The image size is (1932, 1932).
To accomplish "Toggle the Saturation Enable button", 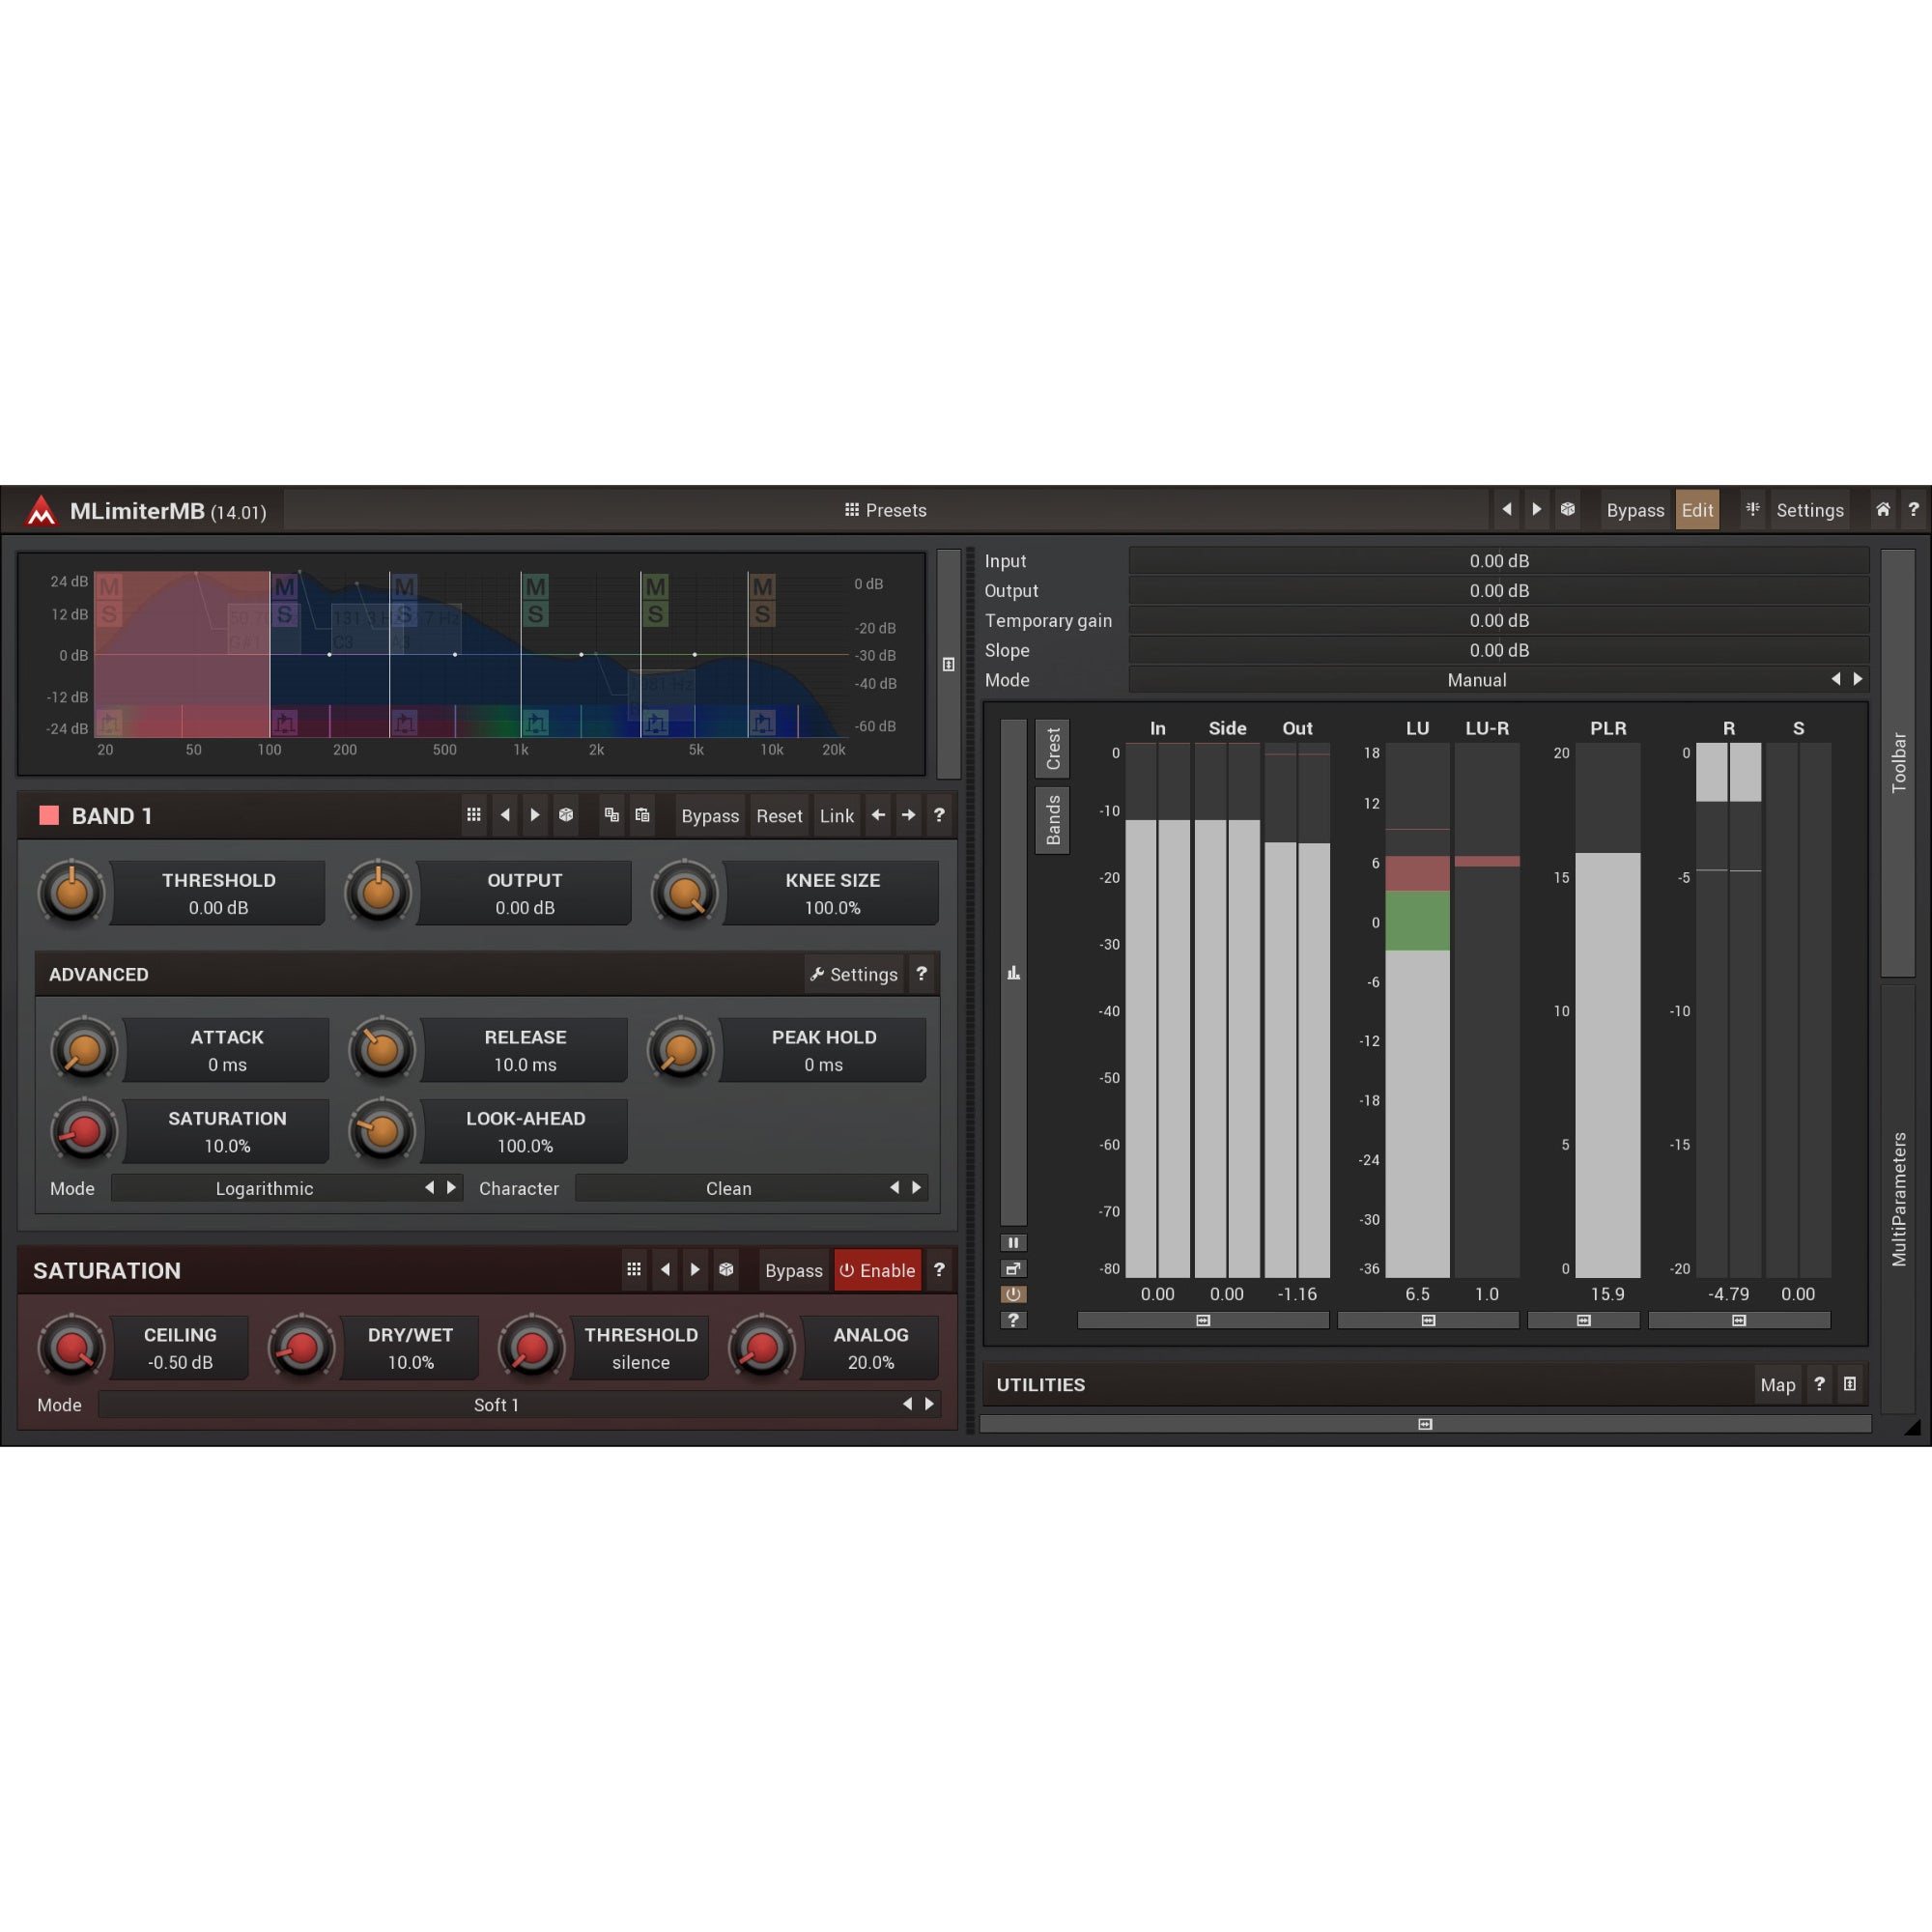I will click(x=877, y=1270).
